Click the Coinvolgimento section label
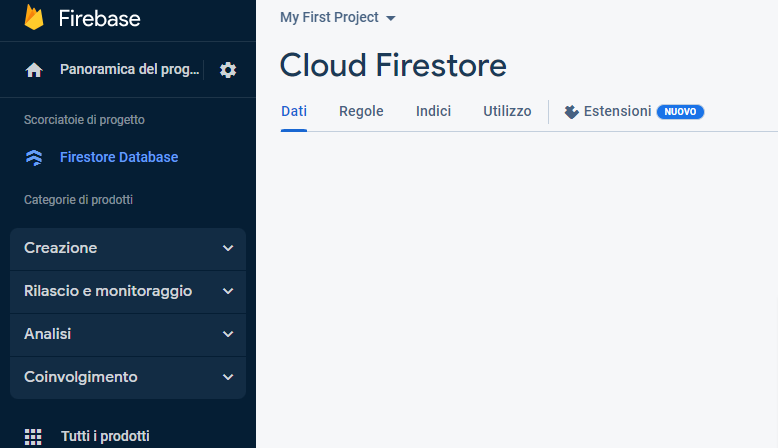Viewport: 778px width, 448px height. click(81, 377)
